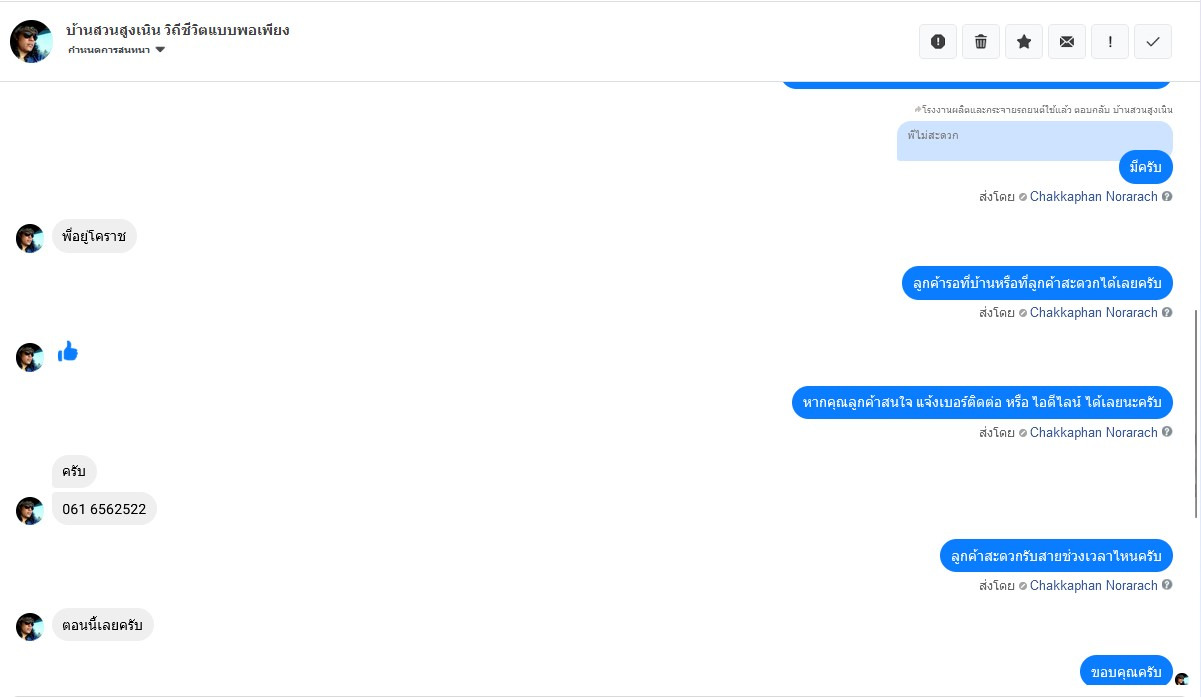The width and height of the screenshot is (1201, 697).
Task: Click the vertical scrollbar of the chat
Action: point(1196,413)
